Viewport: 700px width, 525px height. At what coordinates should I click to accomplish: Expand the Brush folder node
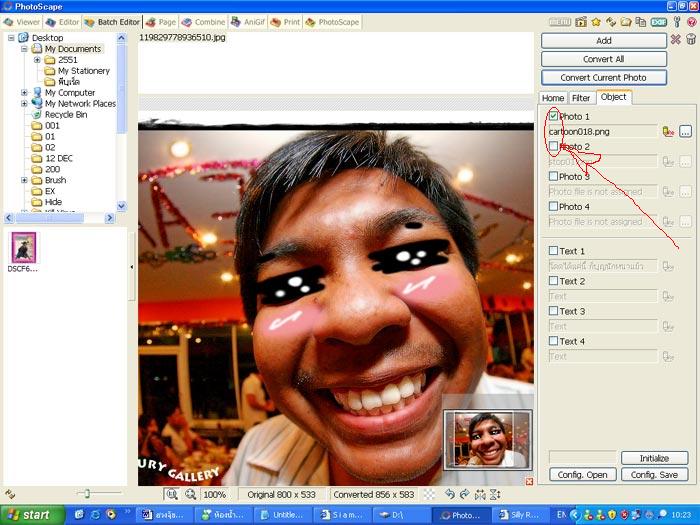point(25,180)
